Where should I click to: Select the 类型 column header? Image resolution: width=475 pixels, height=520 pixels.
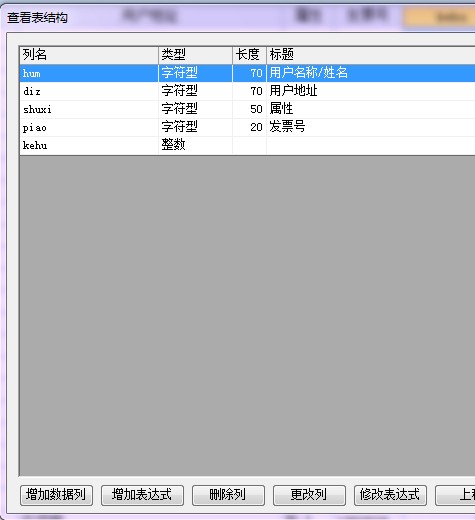[x=195, y=55]
